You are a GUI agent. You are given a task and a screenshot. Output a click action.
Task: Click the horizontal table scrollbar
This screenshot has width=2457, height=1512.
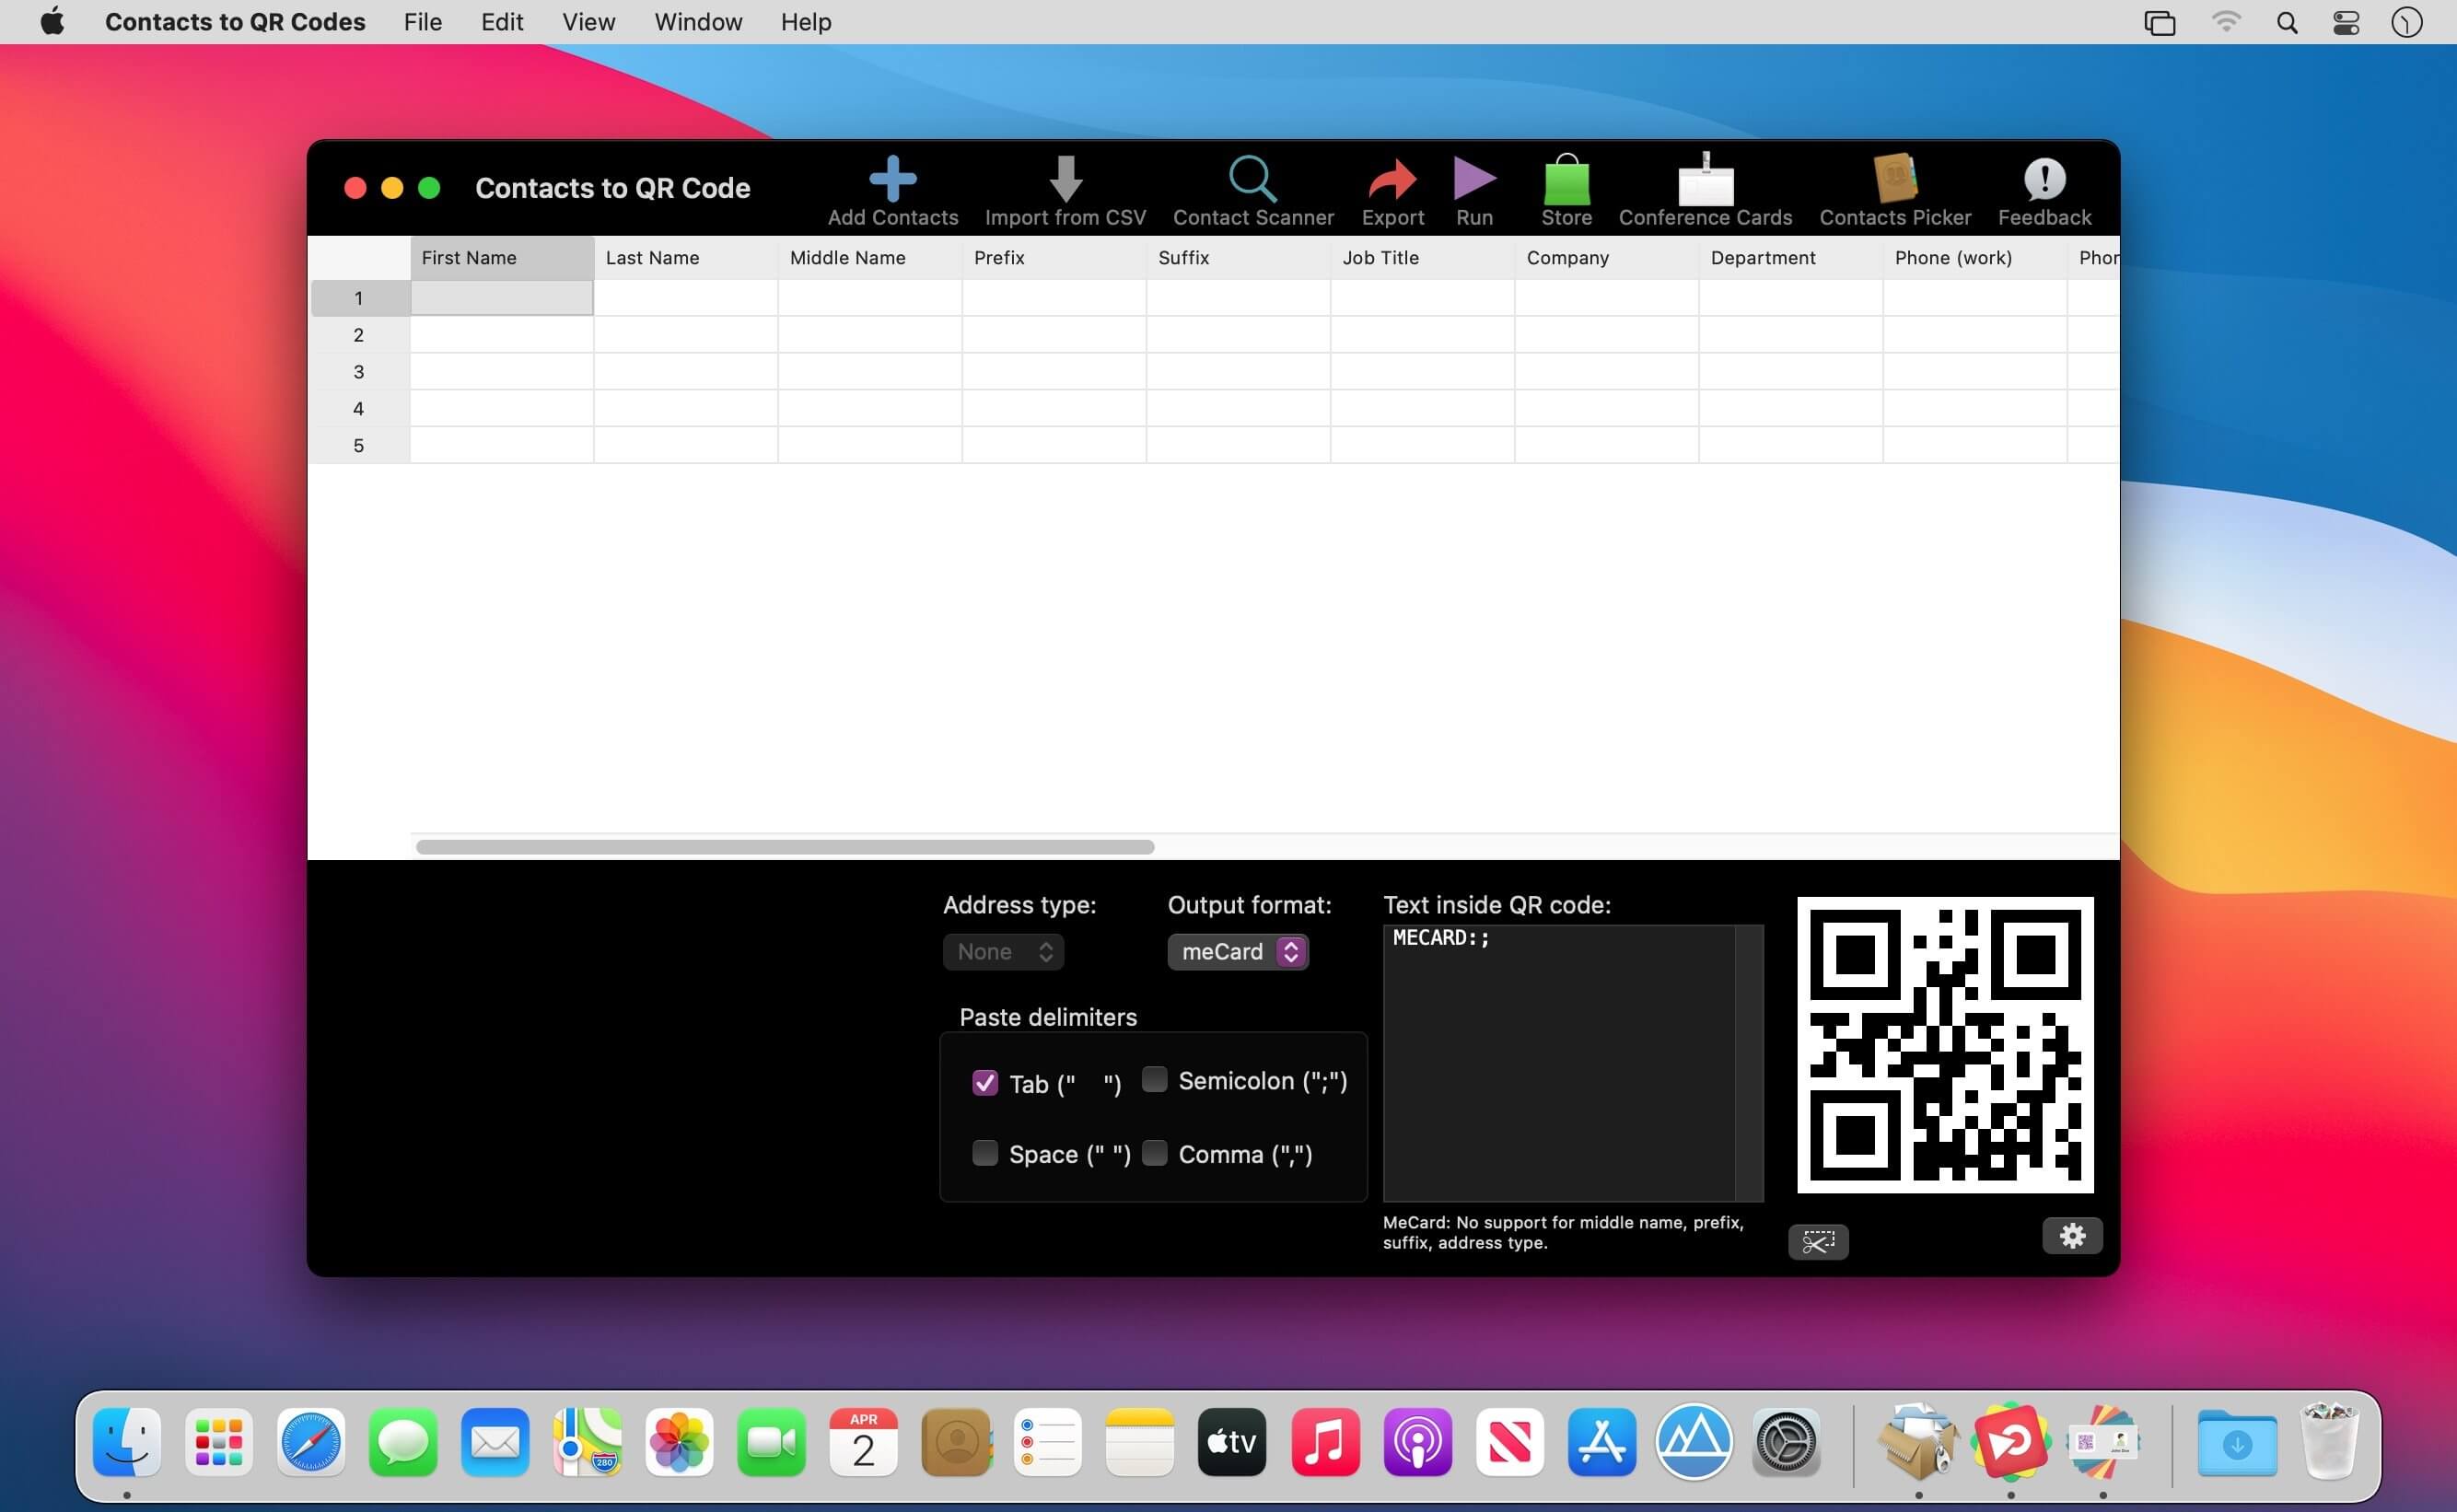tap(785, 847)
